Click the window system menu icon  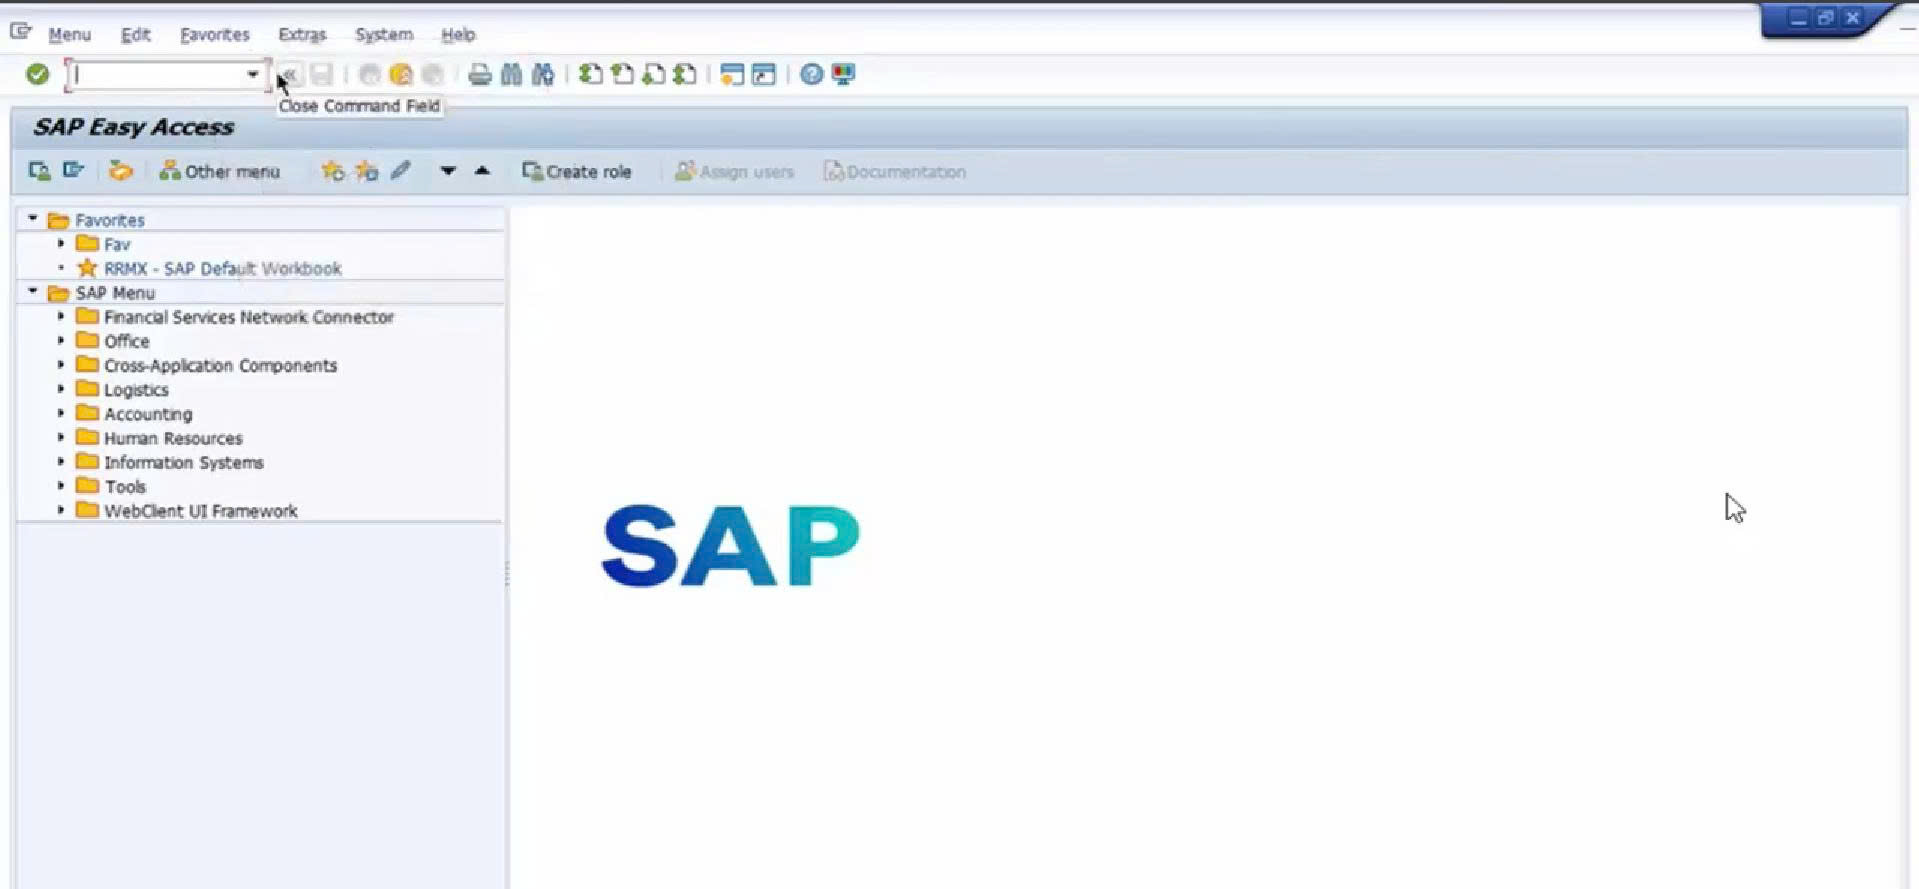tap(20, 32)
